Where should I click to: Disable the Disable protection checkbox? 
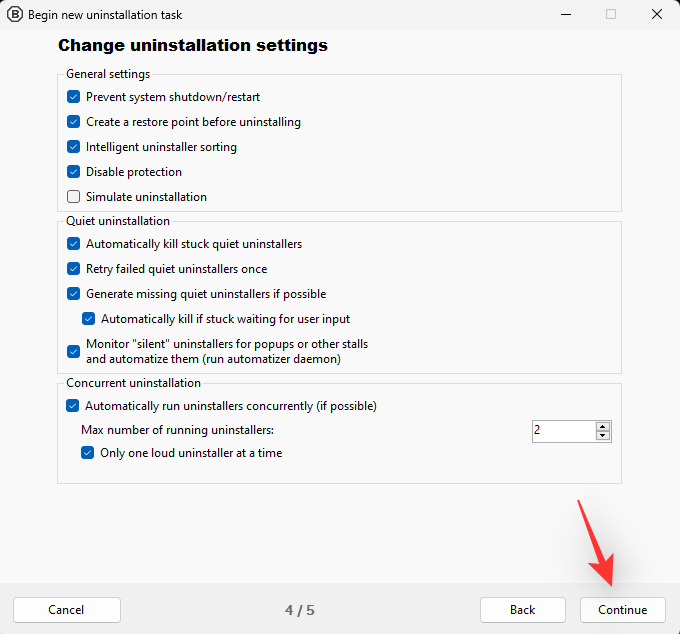coord(73,172)
